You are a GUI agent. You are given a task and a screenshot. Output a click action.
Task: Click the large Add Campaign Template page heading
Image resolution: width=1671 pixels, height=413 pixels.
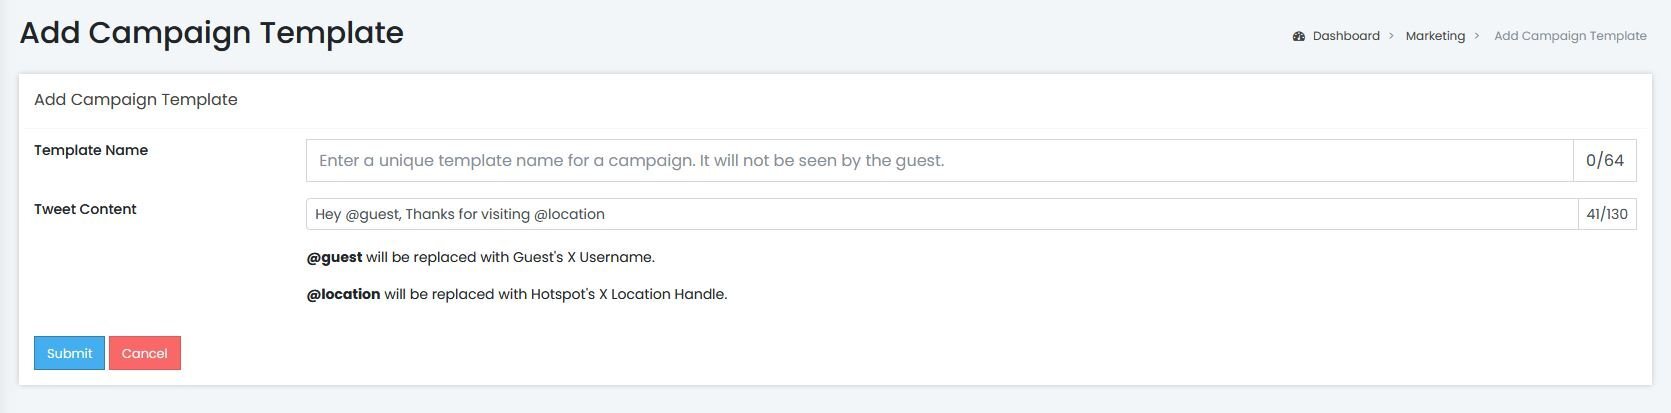click(211, 33)
